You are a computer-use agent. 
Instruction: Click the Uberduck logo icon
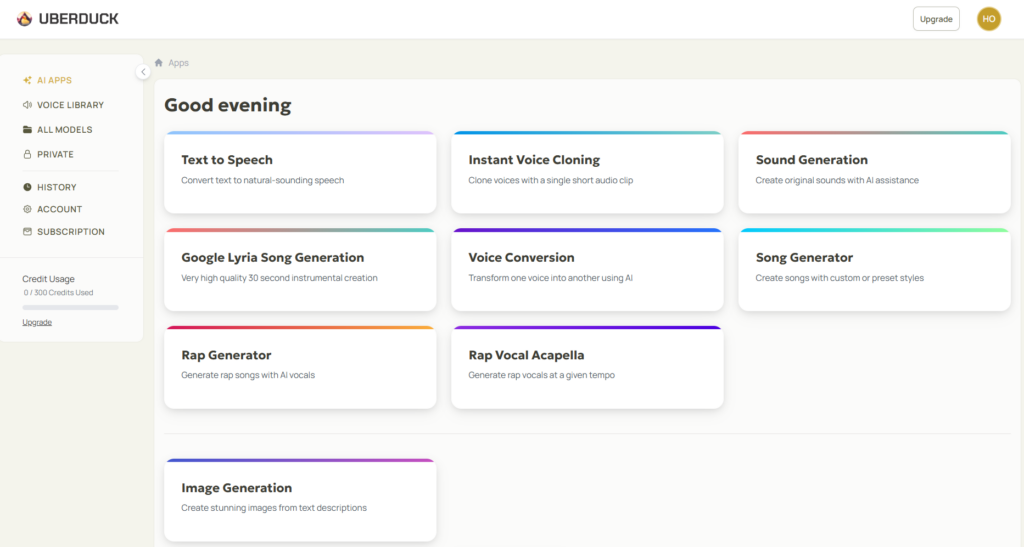(x=24, y=19)
